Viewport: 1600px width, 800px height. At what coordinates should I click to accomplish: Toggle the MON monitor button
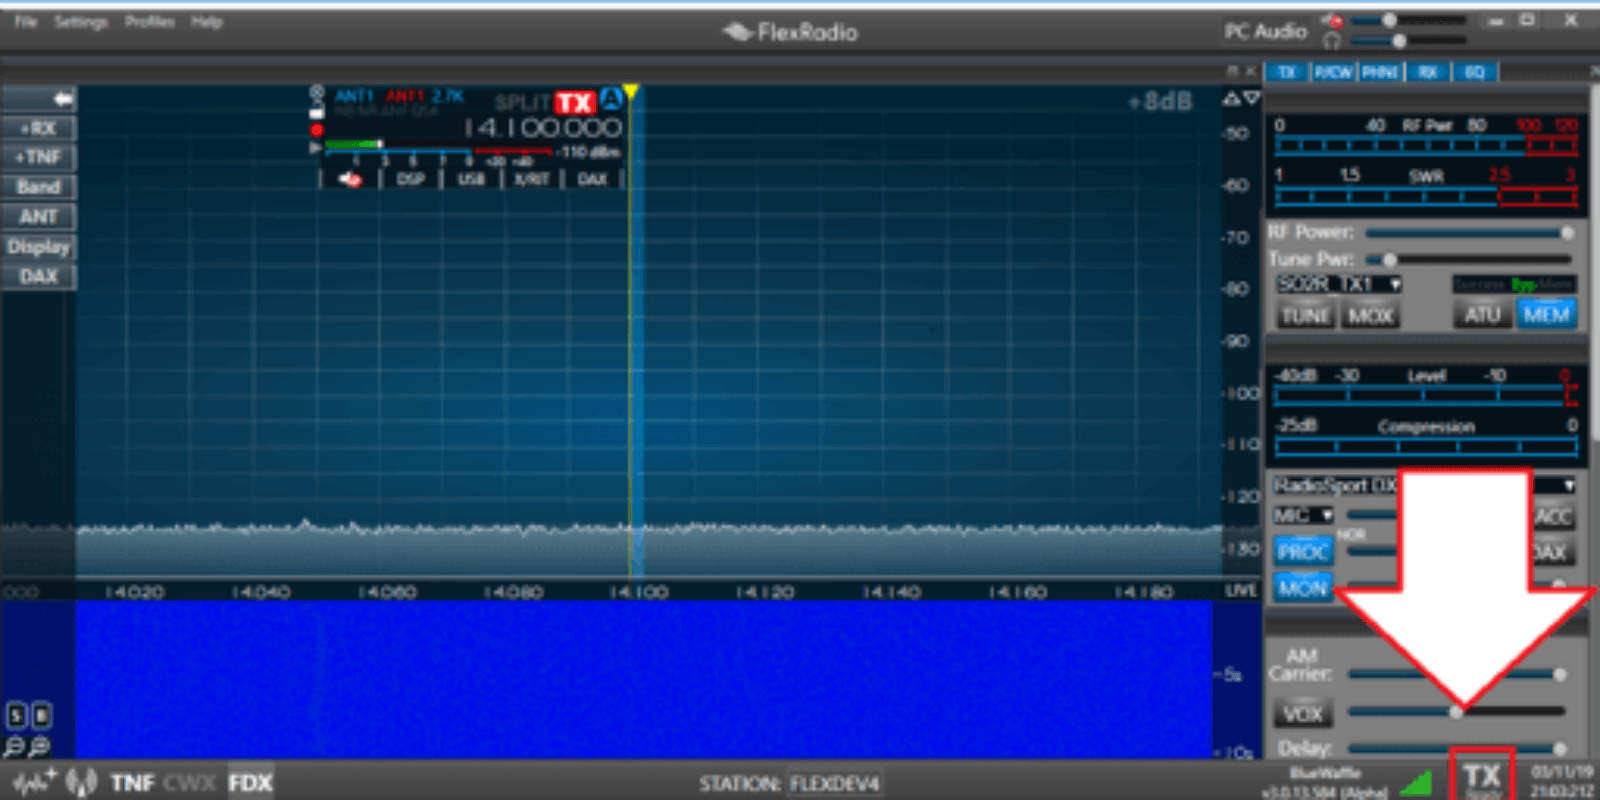pos(1302,588)
